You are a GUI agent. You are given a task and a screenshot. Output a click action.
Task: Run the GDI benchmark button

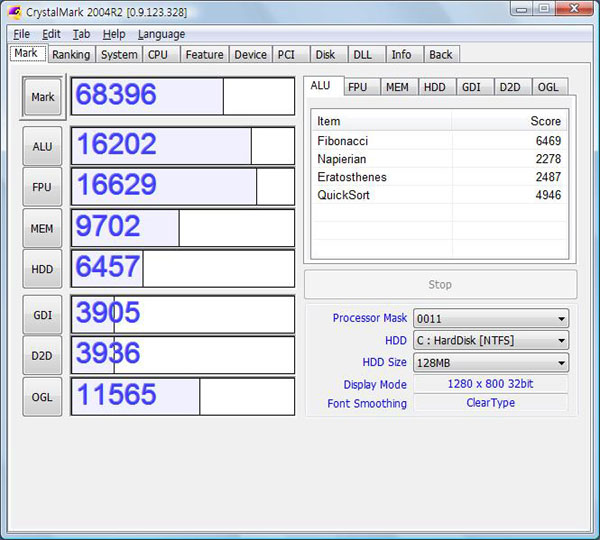point(42,315)
